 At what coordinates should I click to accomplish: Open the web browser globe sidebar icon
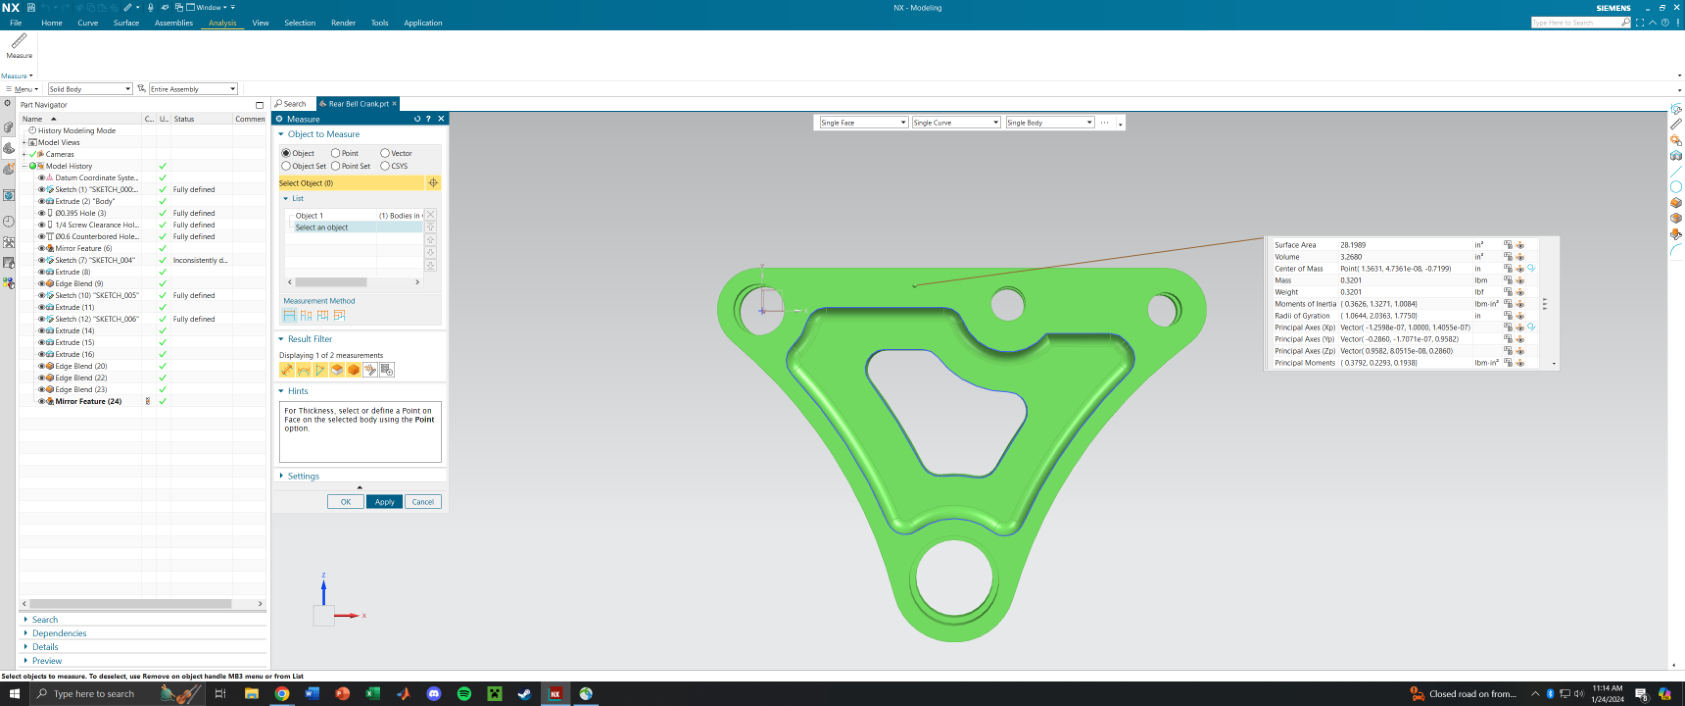point(9,195)
